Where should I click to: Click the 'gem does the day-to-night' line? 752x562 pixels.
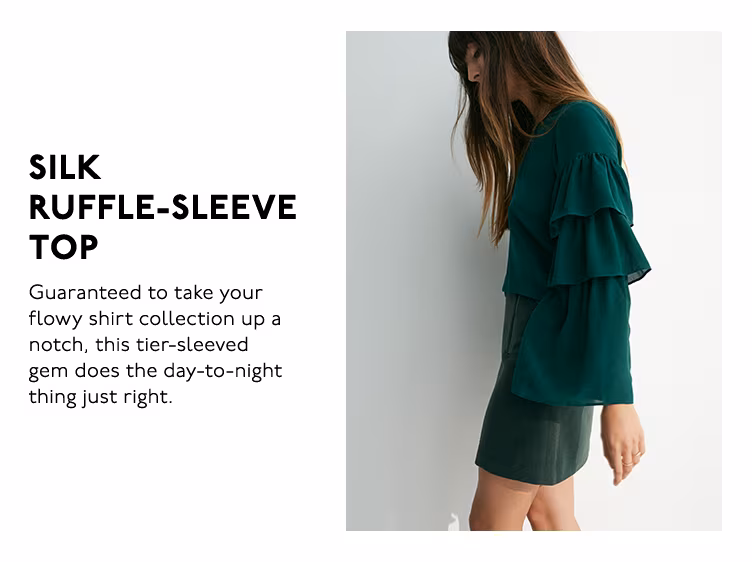155,371
